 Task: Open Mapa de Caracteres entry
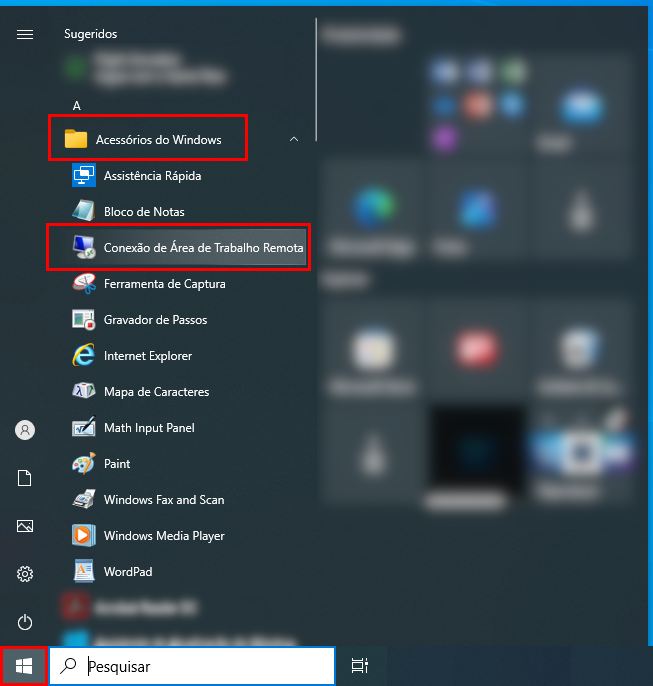pyautogui.click(x=156, y=392)
